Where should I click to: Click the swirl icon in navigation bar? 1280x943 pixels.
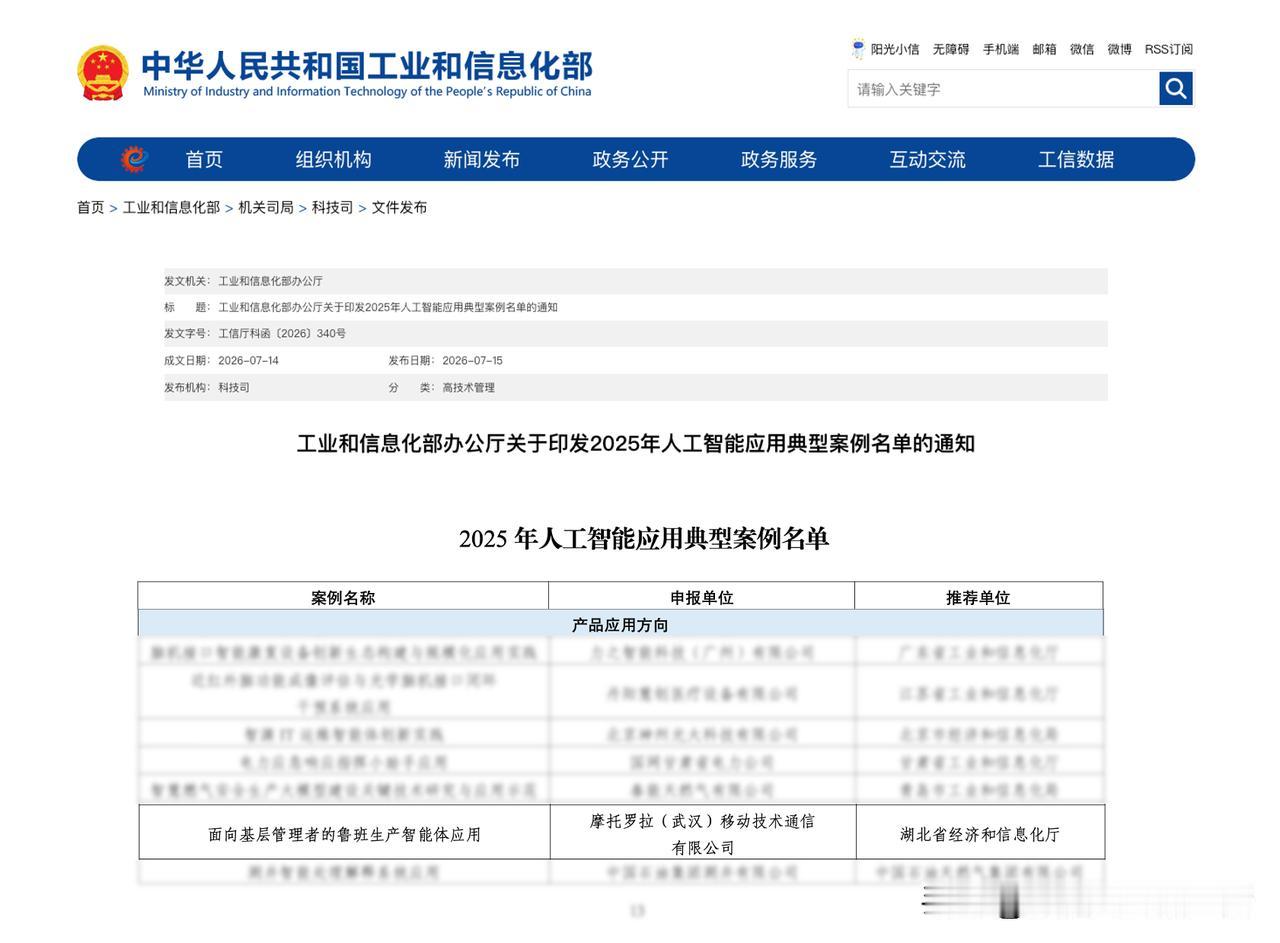134,159
